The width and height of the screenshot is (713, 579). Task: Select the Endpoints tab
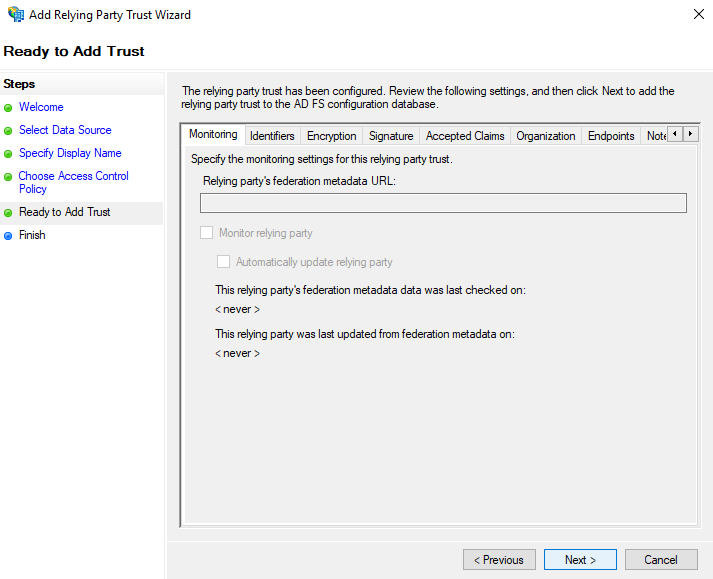(611, 136)
